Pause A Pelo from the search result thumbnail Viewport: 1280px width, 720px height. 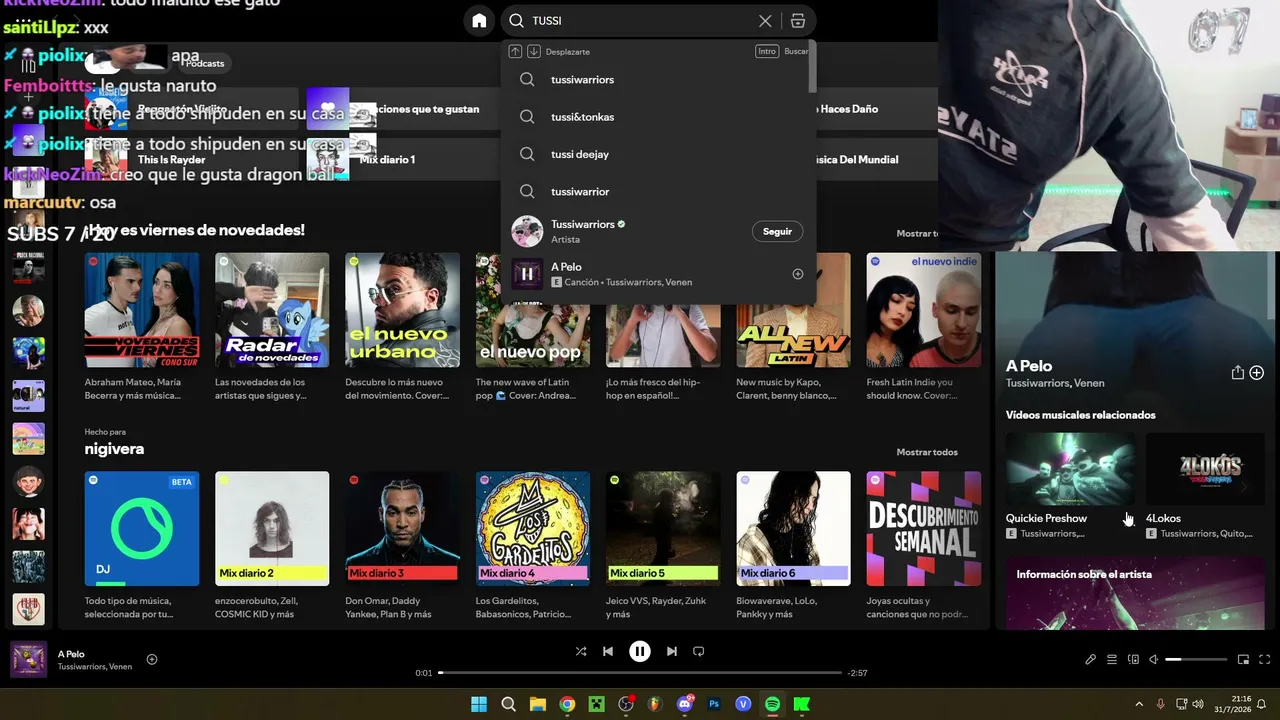[527, 274]
